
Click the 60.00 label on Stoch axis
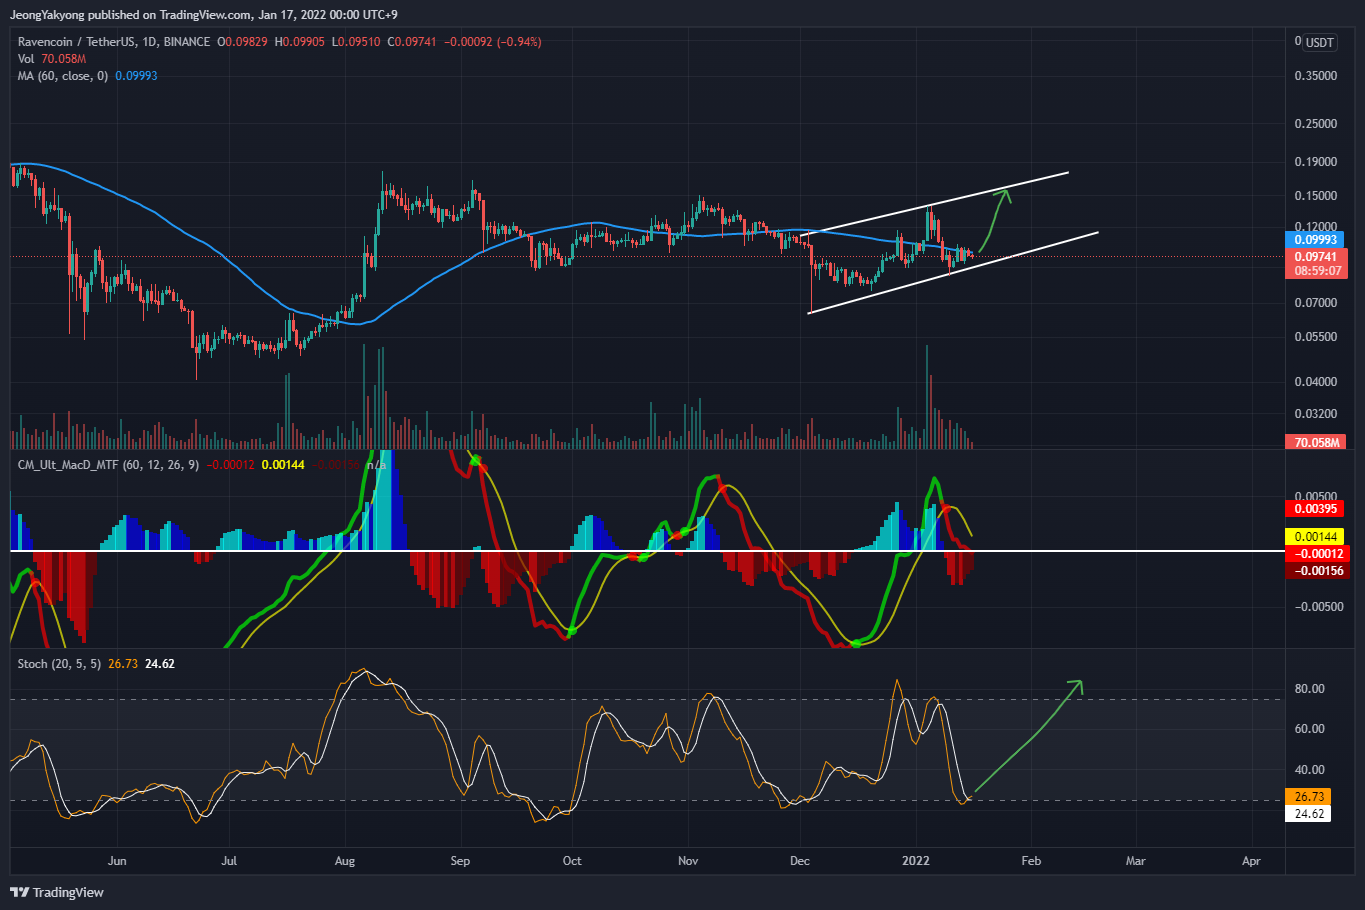(1310, 729)
